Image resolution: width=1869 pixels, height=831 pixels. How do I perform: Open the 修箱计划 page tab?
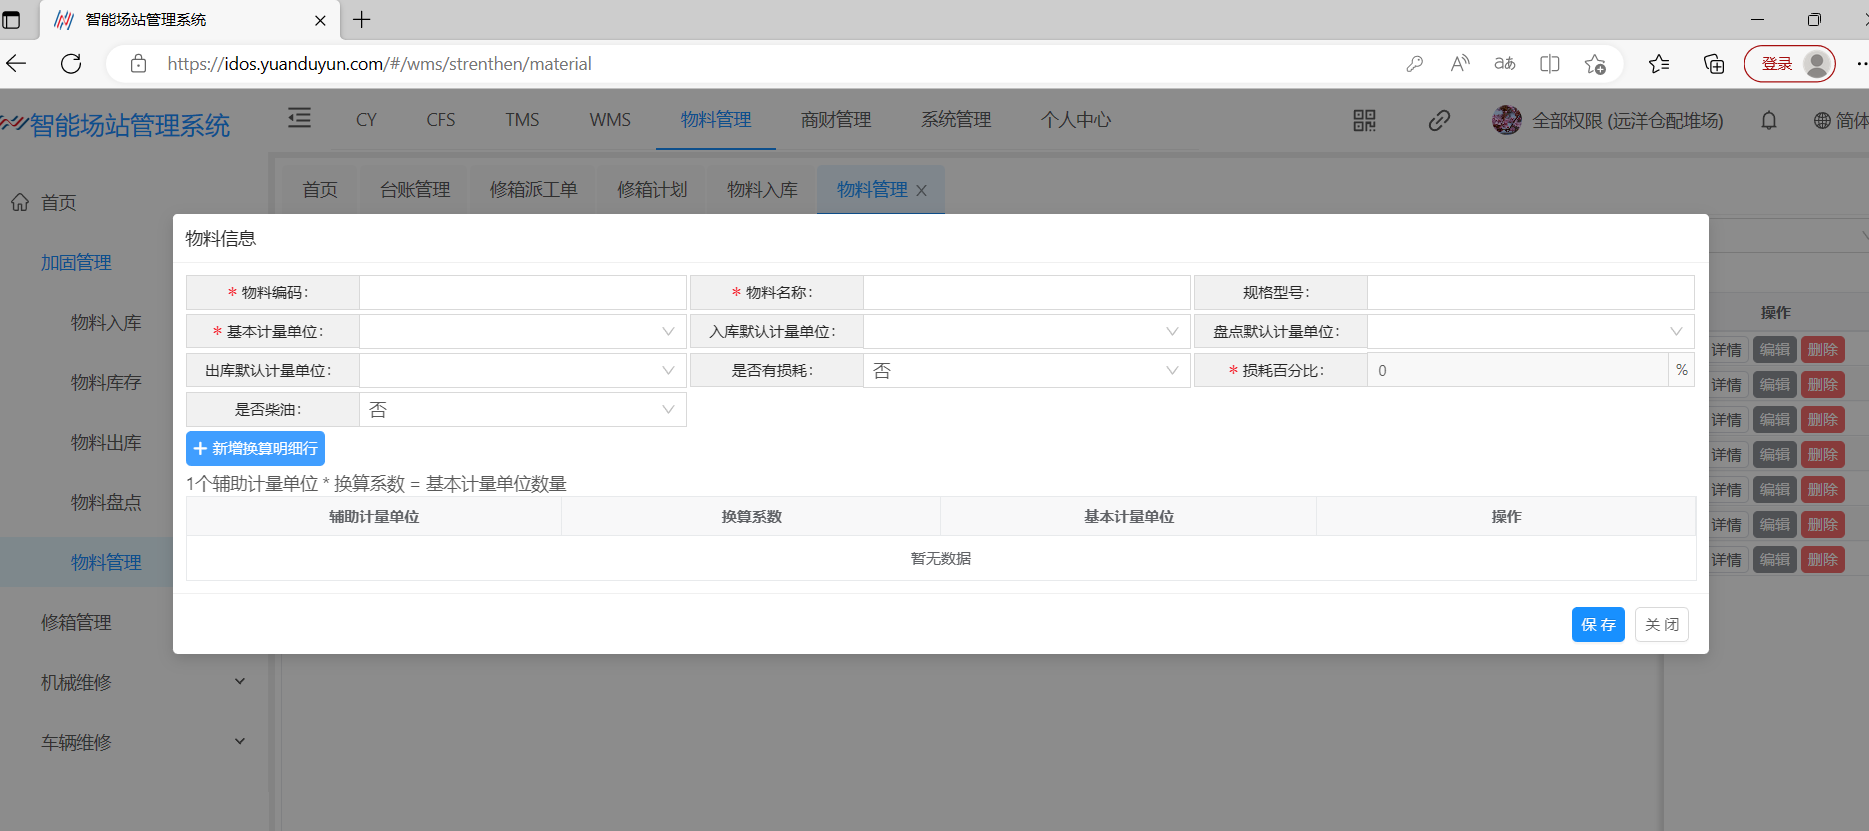[652, 190]
